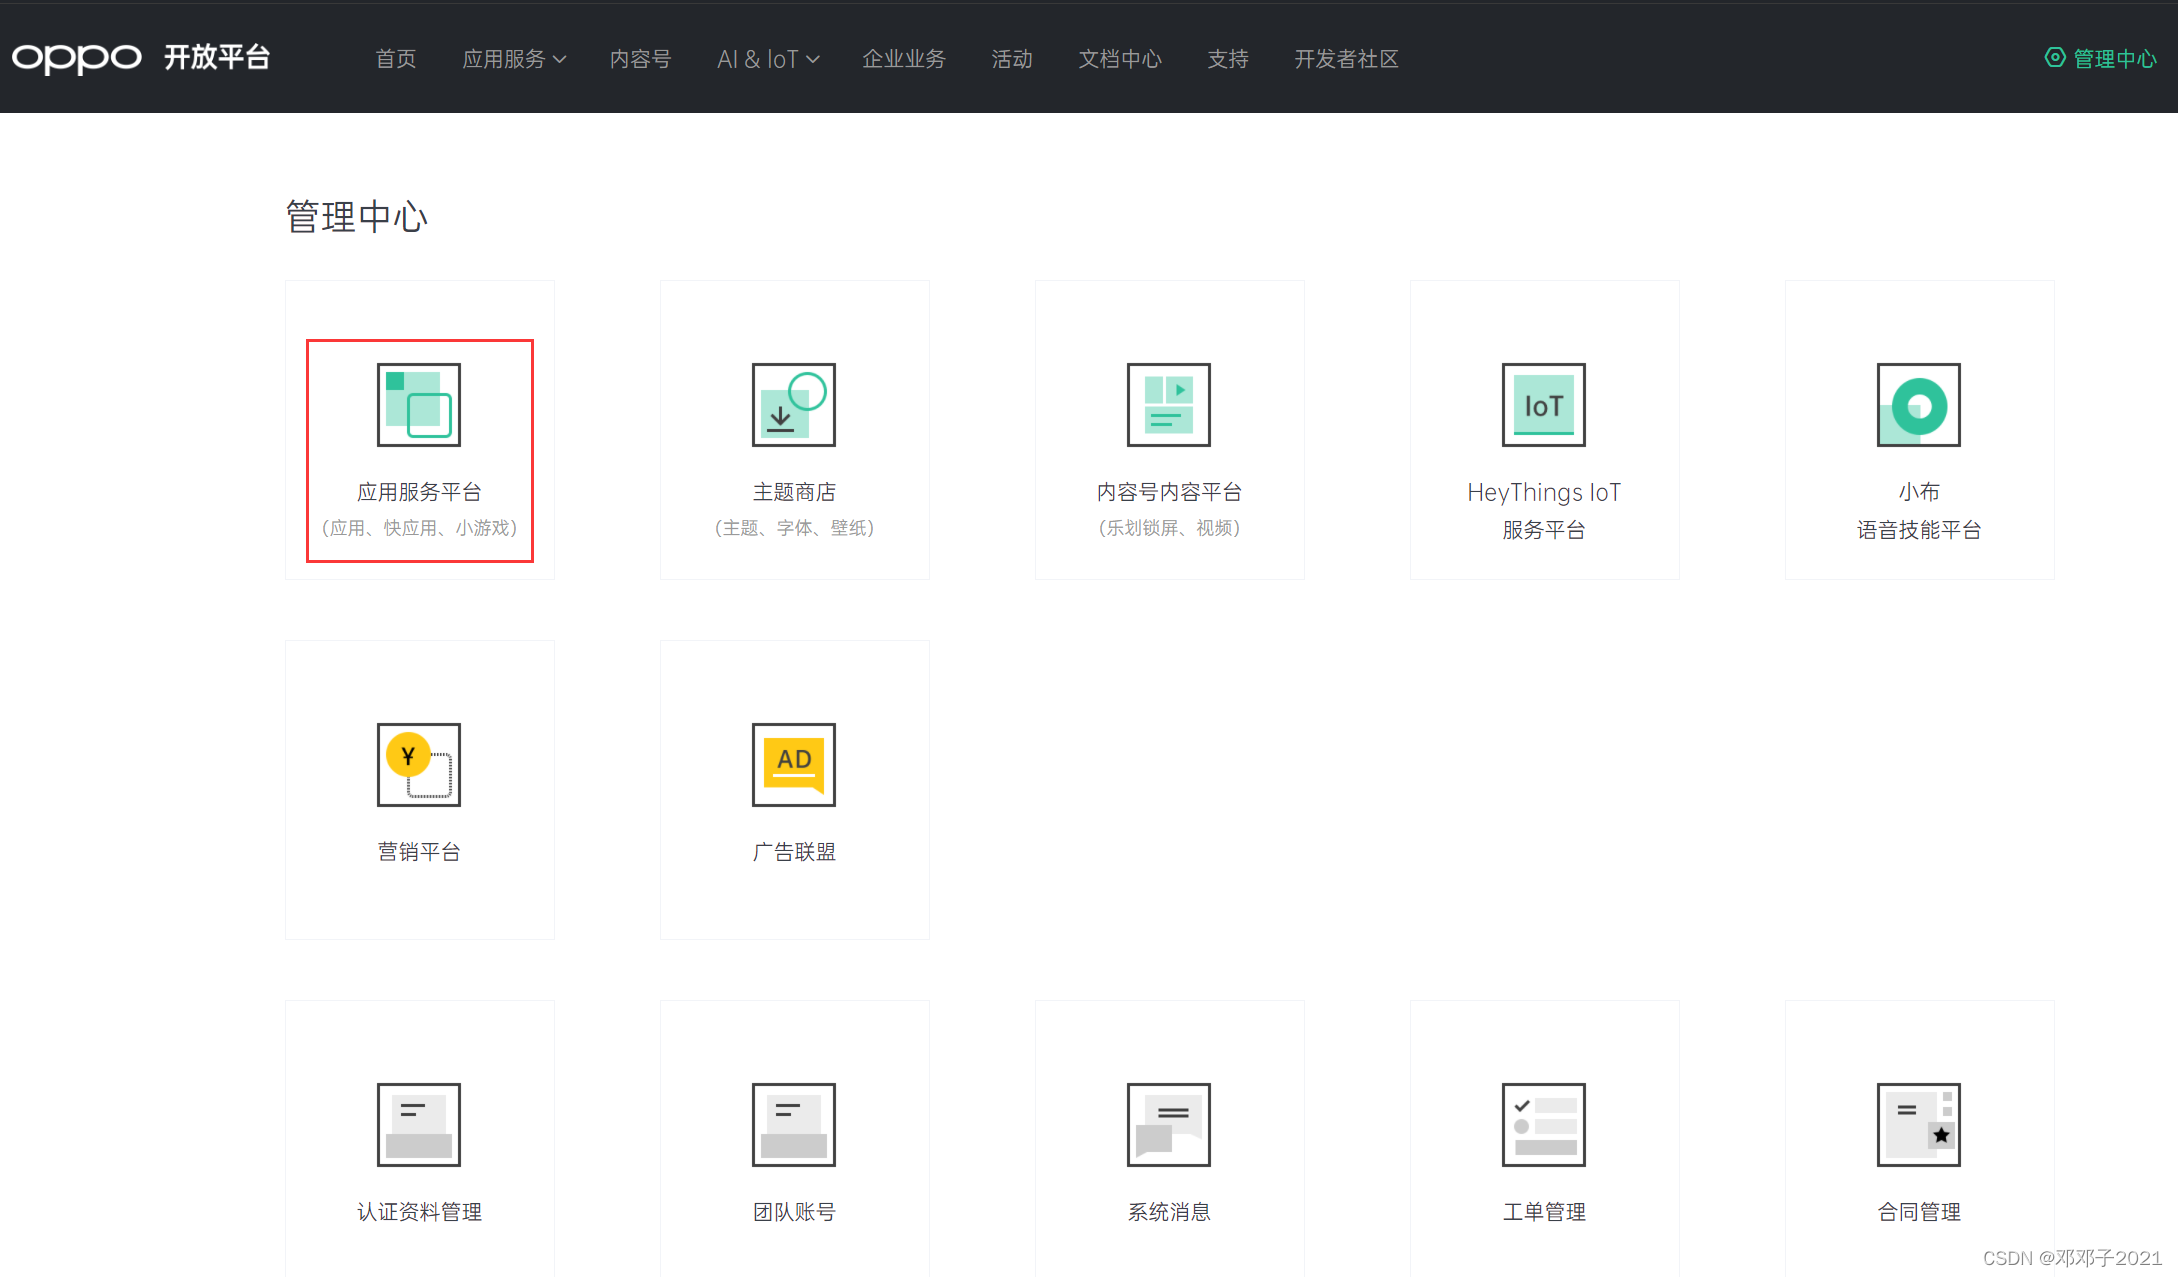Click the 小布 语音技能平台 label
Viewport: 2178px width, 1277px height.
[1919, 511]
